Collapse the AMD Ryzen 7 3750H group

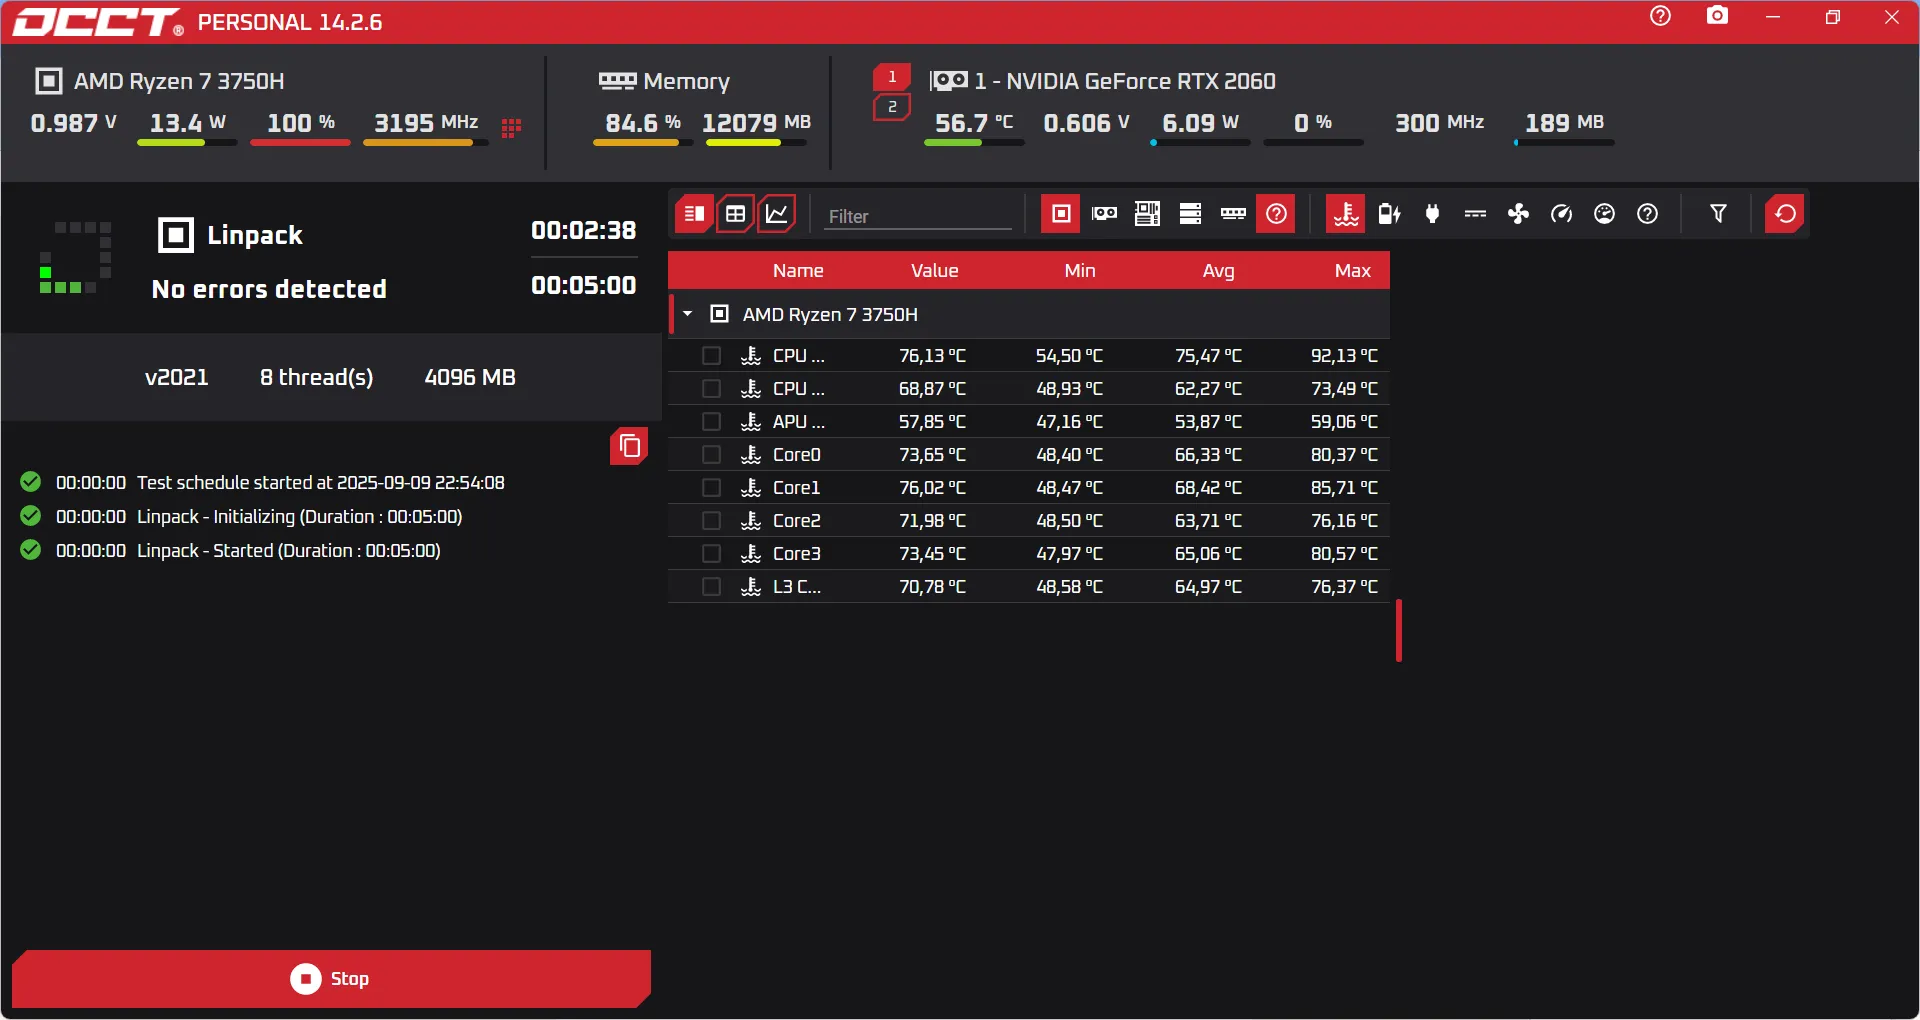(688, 314)
